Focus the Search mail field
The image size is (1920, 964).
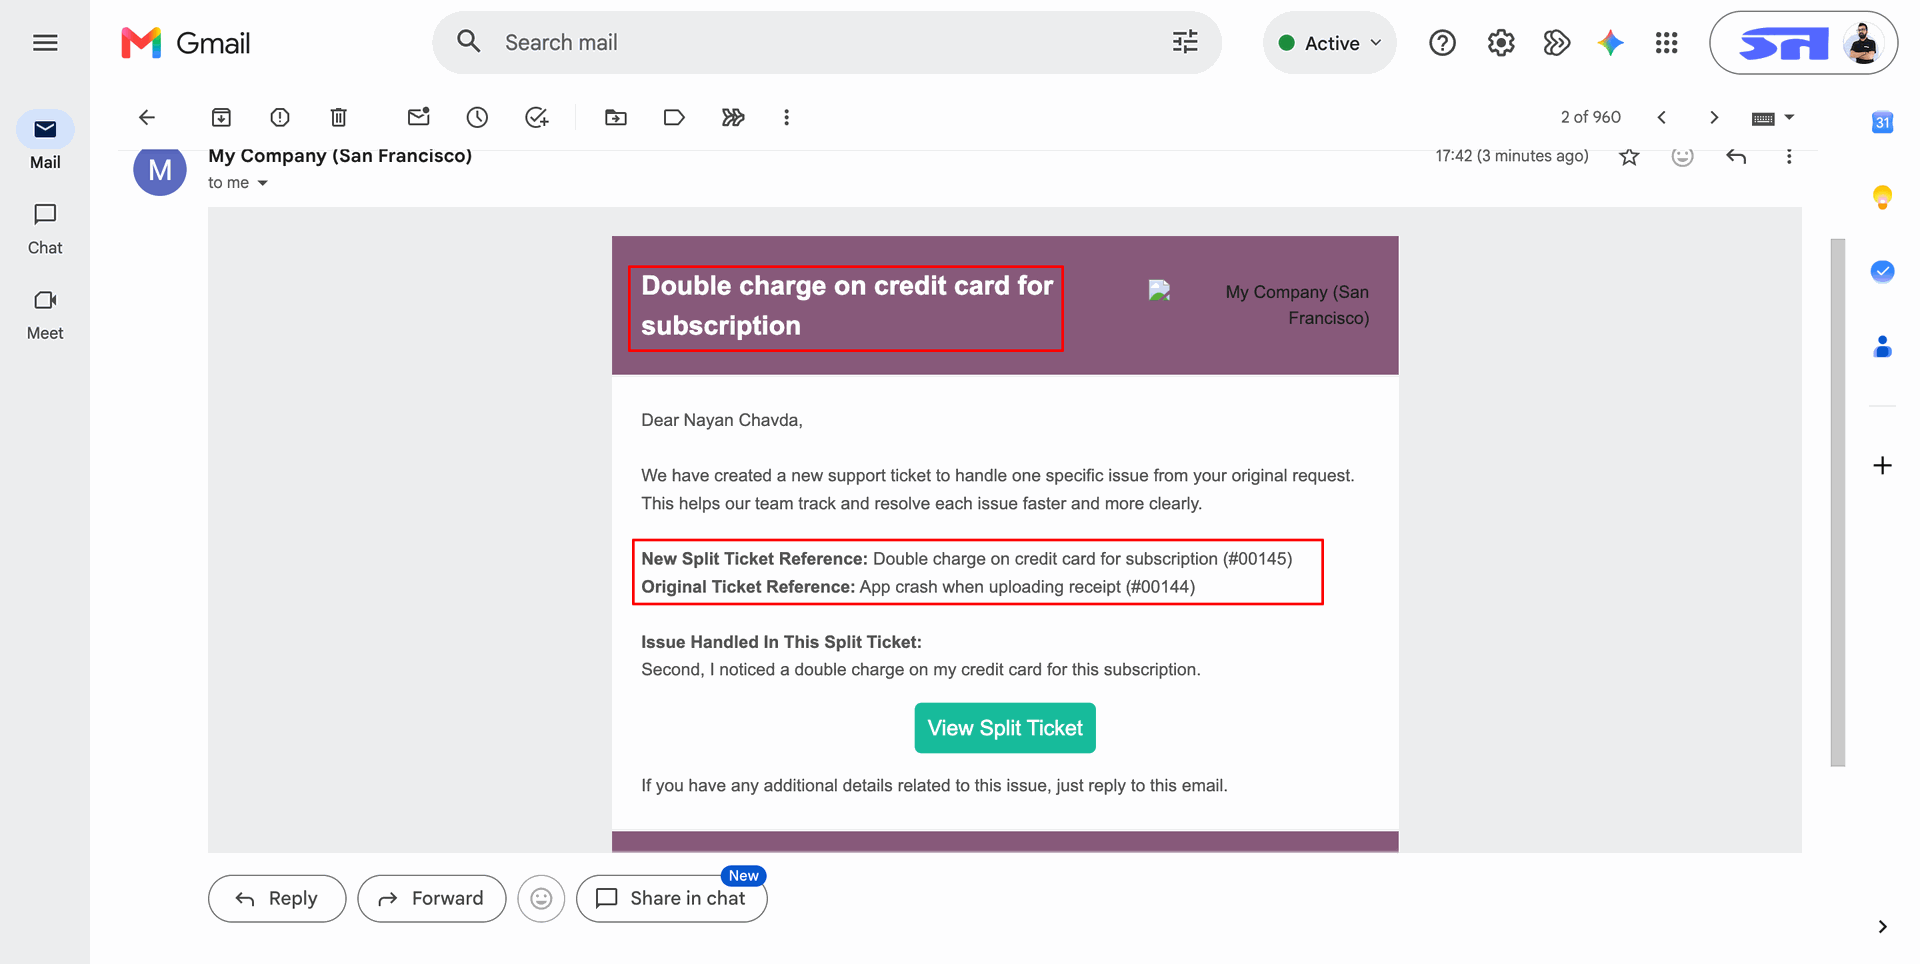click(827, 43)
